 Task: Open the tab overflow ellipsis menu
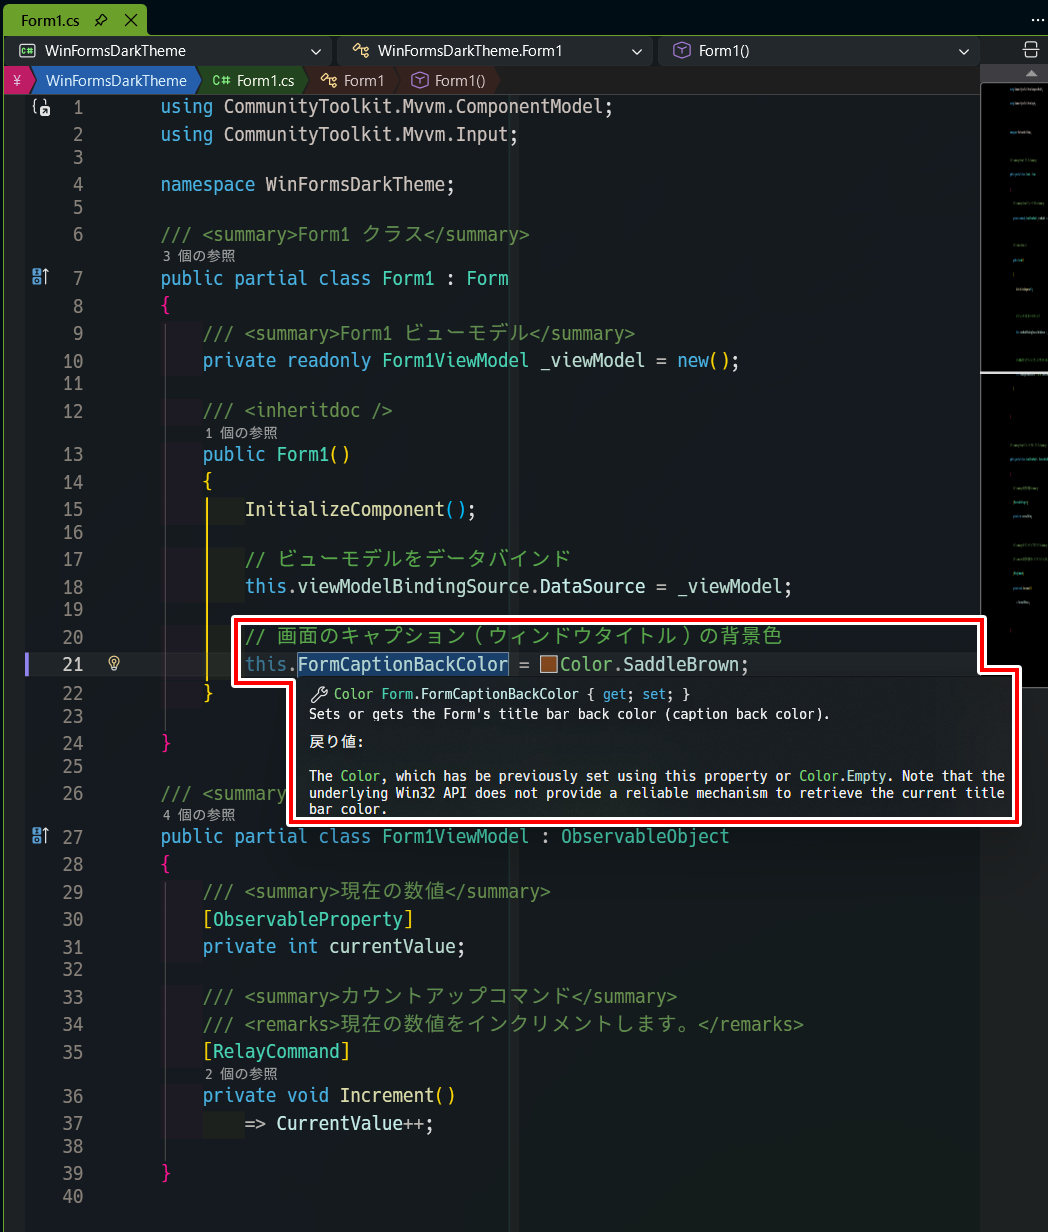(1036, 20)
